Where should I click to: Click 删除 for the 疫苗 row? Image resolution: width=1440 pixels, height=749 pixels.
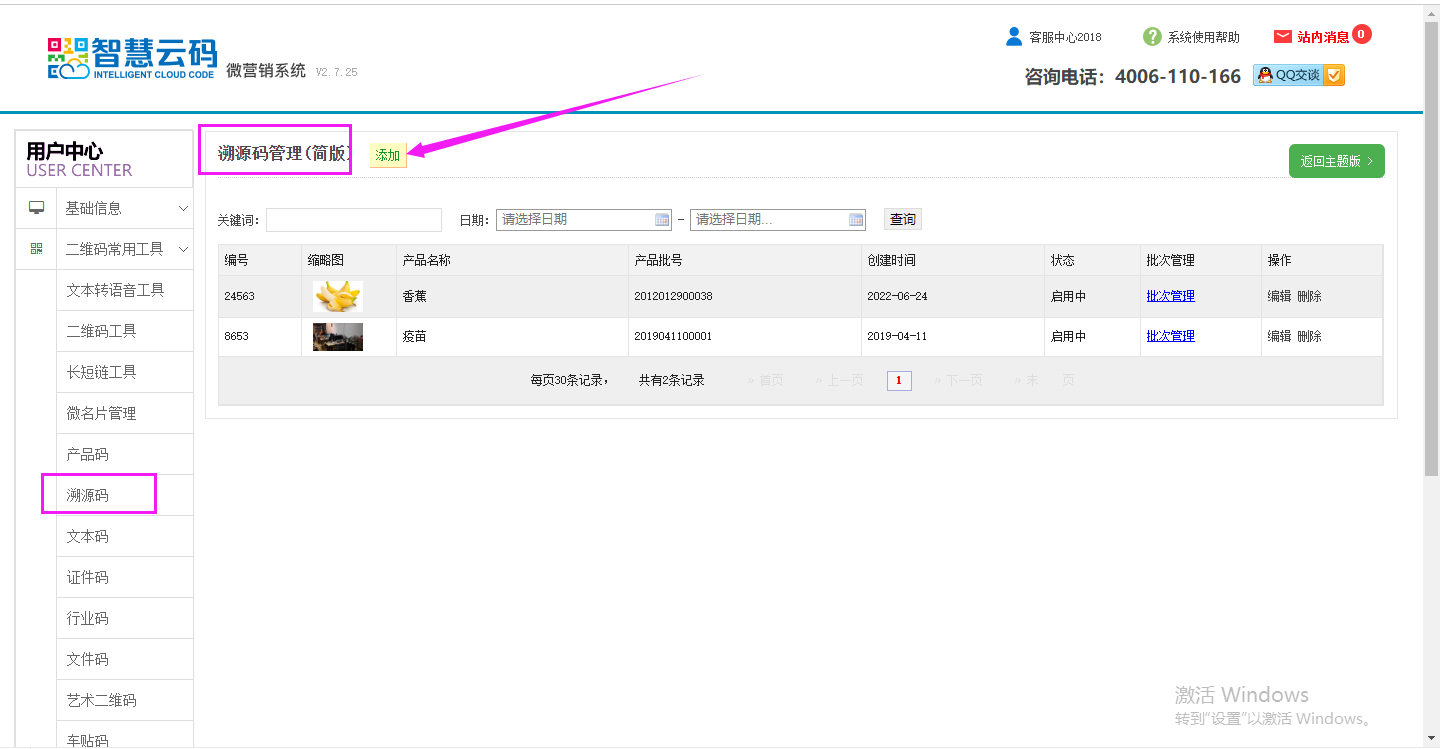click(x=1309, y=336)
